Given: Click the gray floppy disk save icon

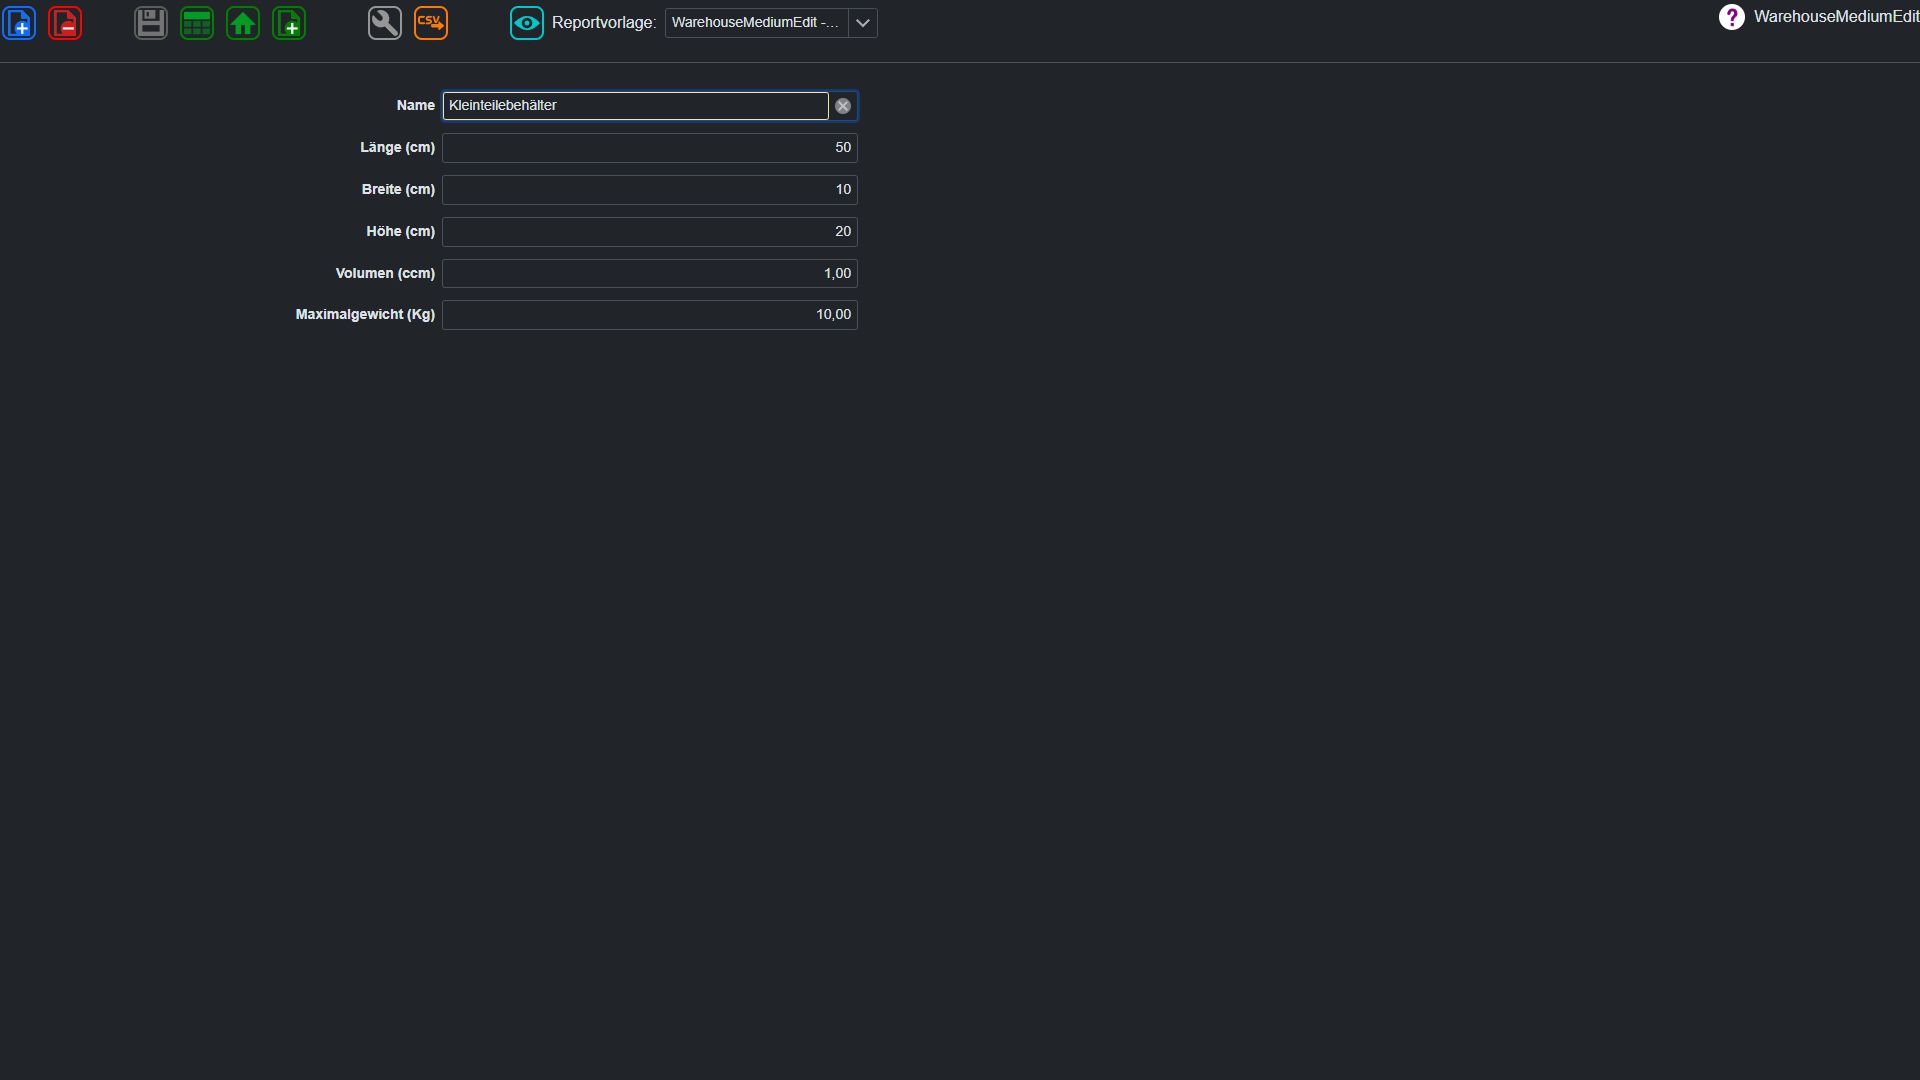Looking at the screenshot, I should click(151, 23).
